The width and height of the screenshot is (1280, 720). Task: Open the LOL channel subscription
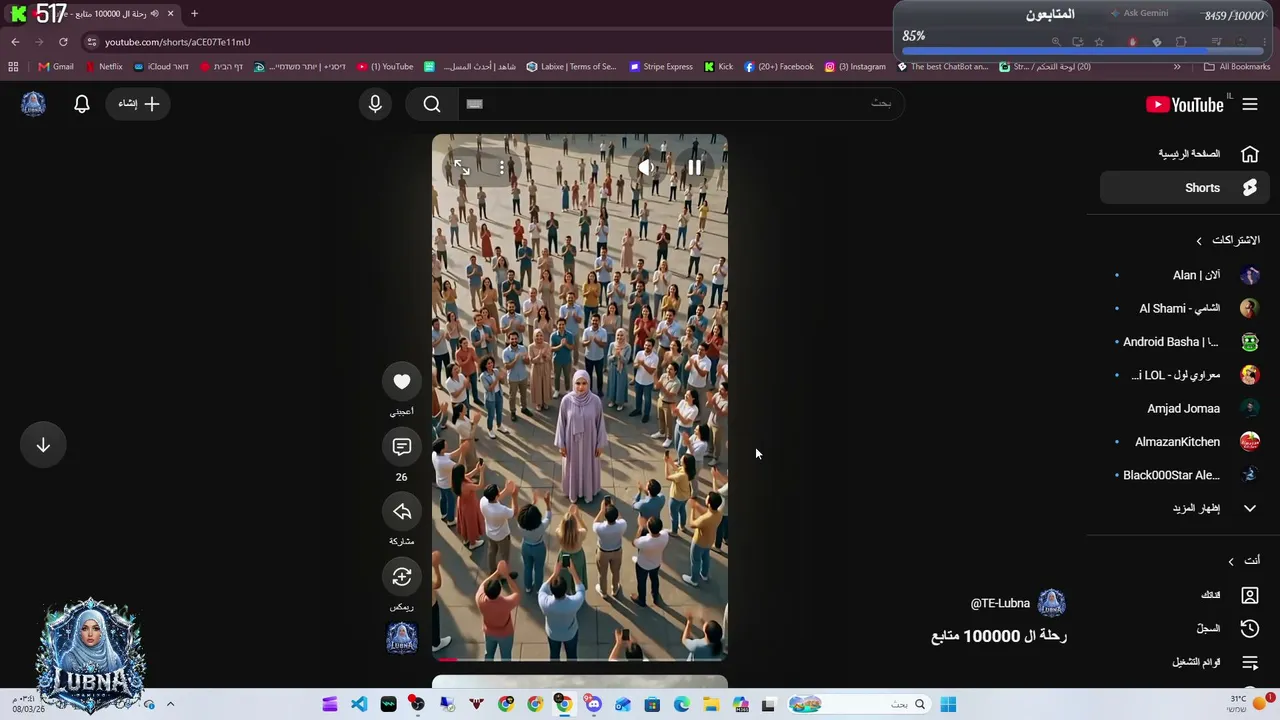pyautogui.click(x=1185, y=375)
